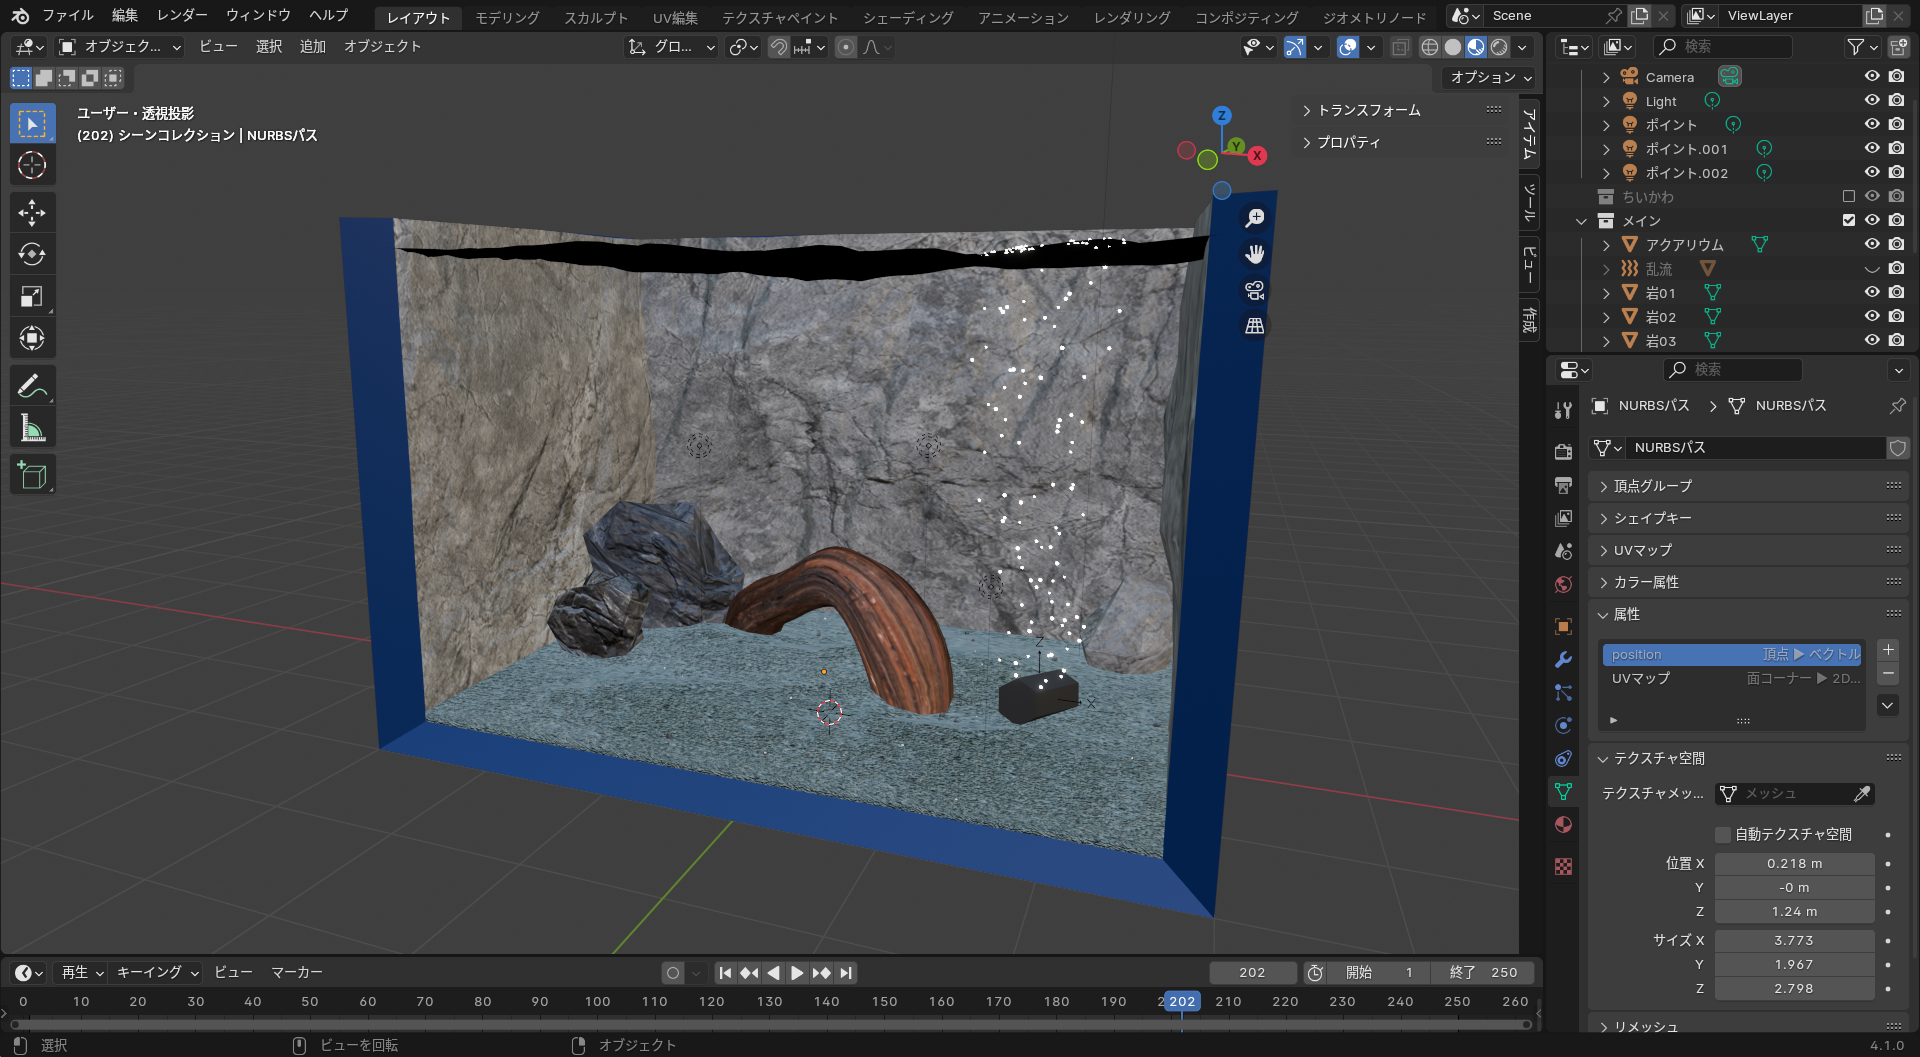Activate the Select Box tool
This screenshot has height=1057, width=1920.
point(32,123)
